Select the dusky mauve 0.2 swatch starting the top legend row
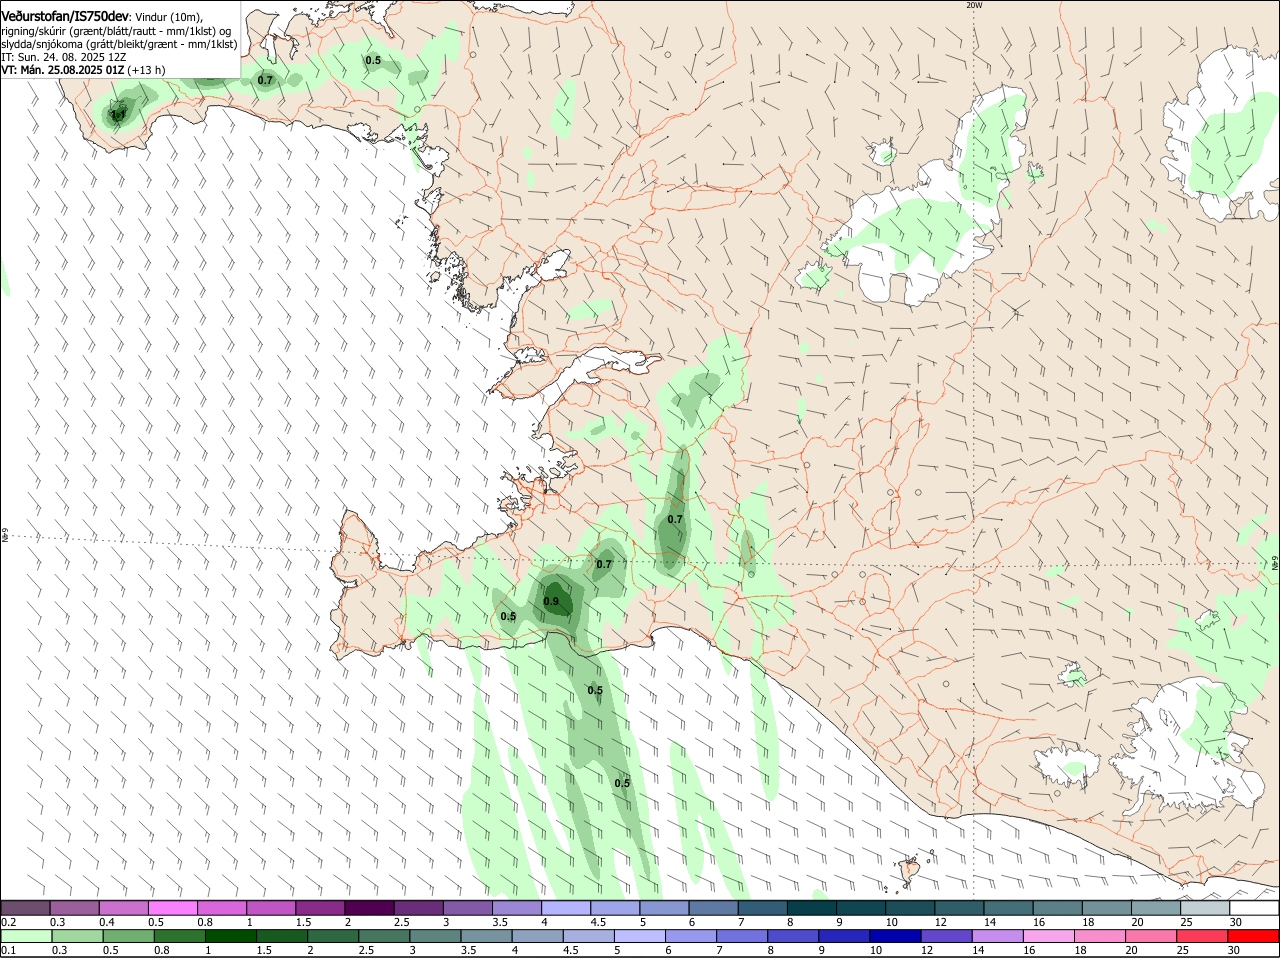Screen dimensions: 1280x958 tap(25, 908)
